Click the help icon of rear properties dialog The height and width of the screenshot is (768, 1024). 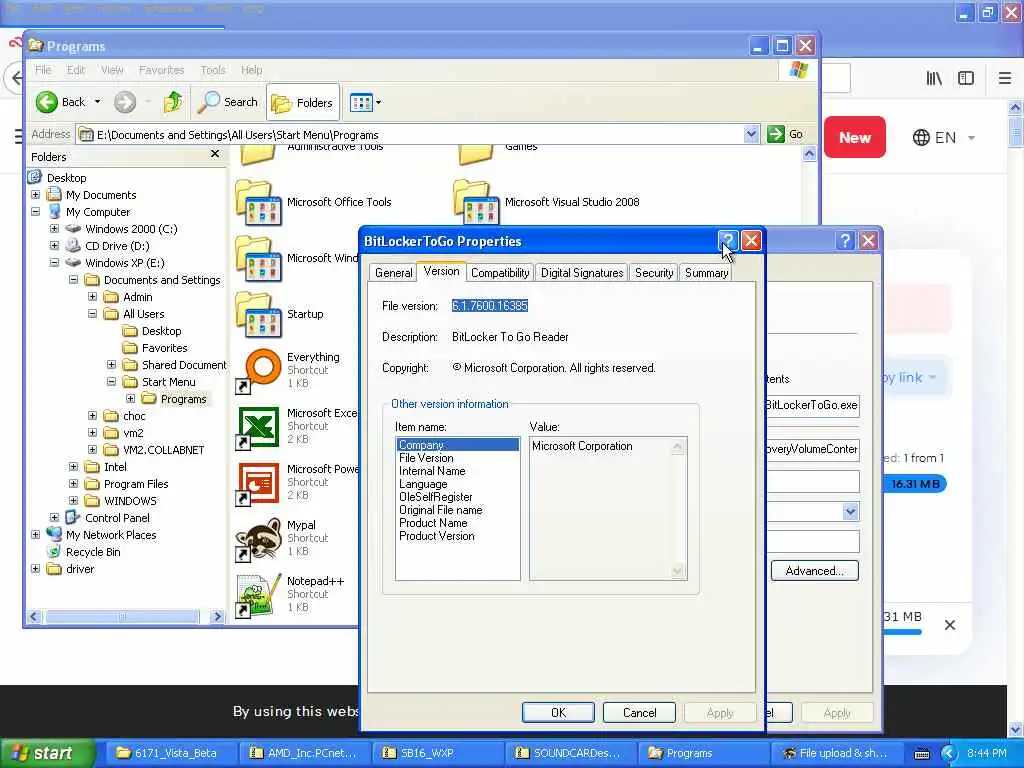[x=845, y=240]
